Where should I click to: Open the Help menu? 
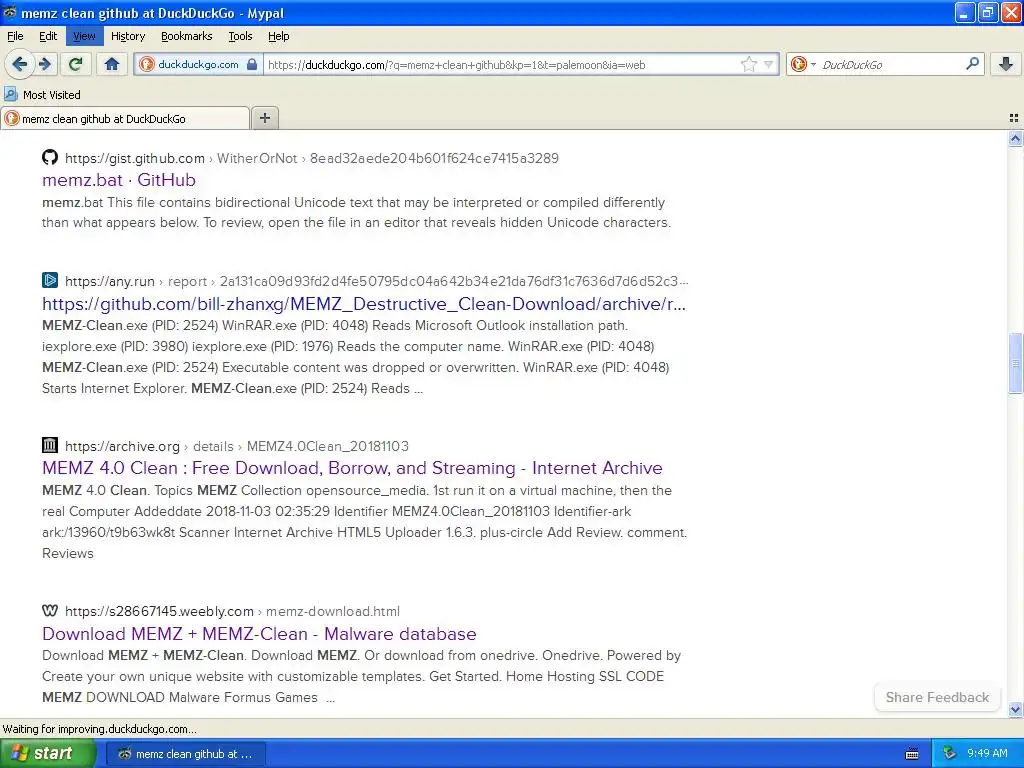point(278,36)
